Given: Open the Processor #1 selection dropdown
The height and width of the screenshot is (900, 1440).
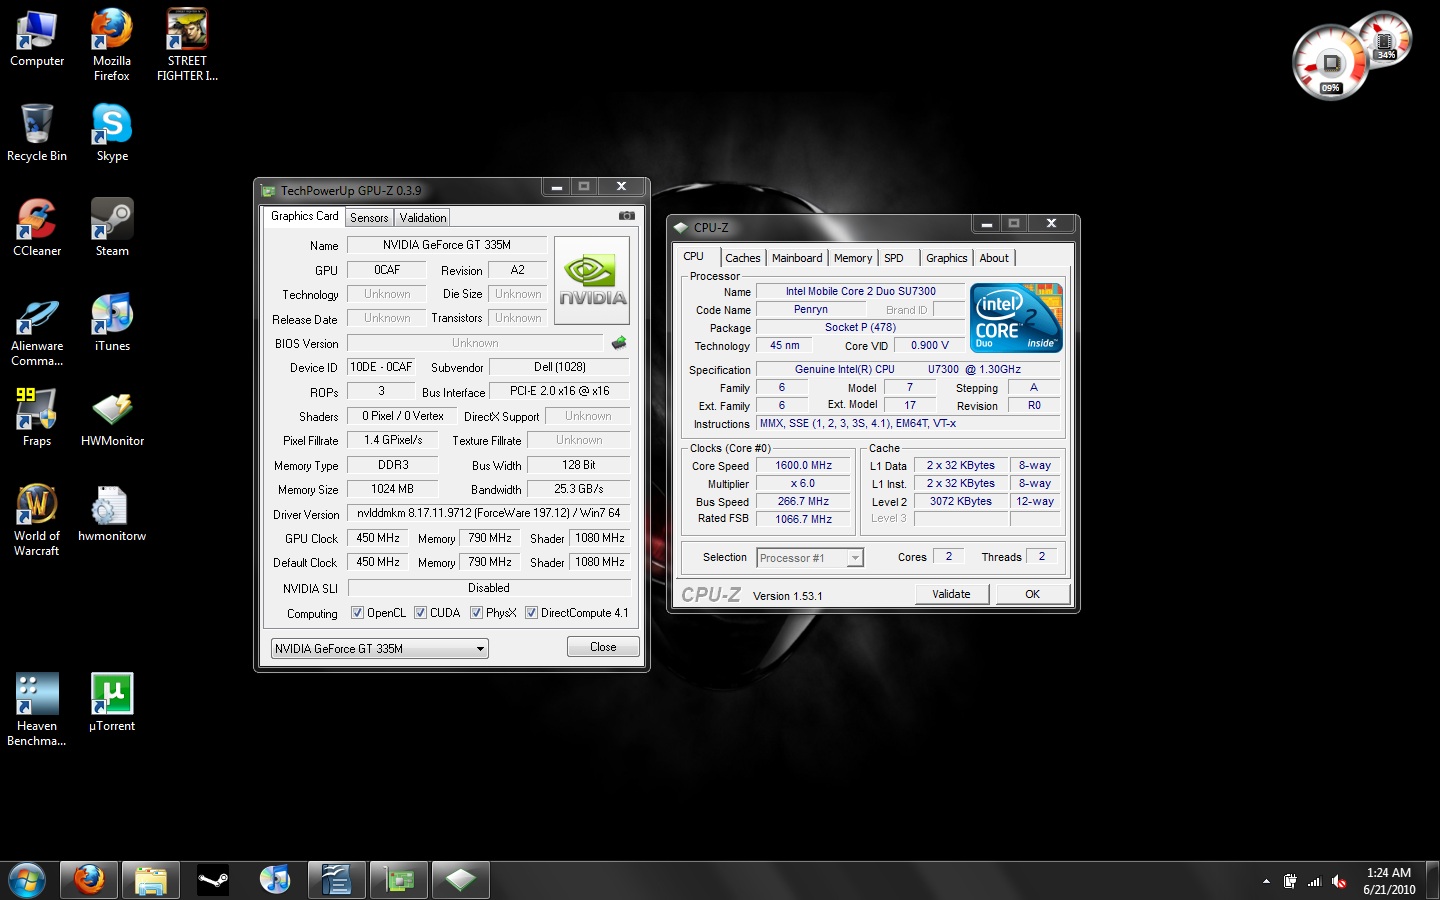Looking at the screenshot, I should pyautogui.click(x=810, y=558).
